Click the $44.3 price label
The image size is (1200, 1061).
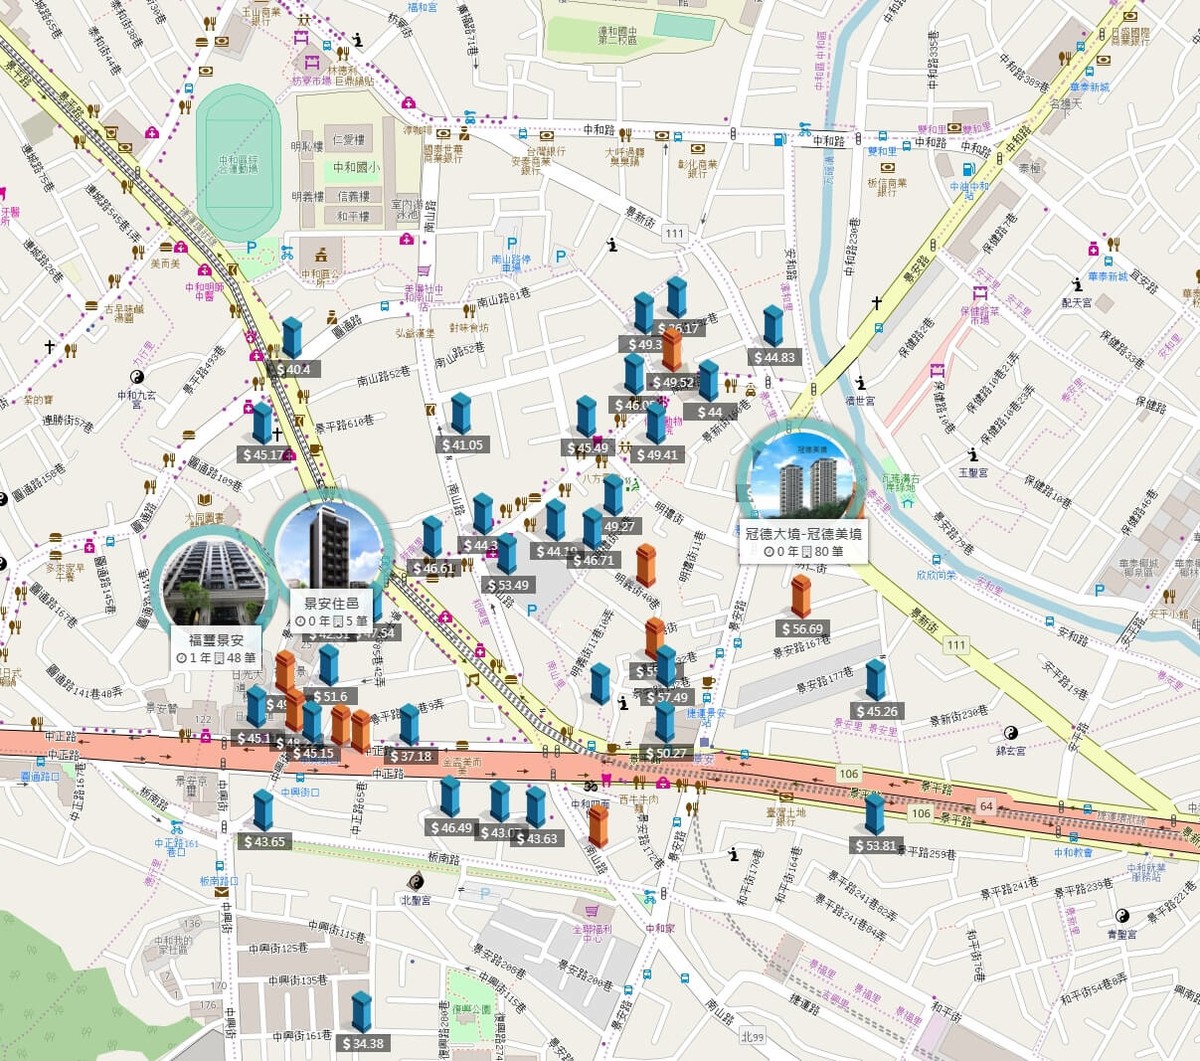pos(479,545)
